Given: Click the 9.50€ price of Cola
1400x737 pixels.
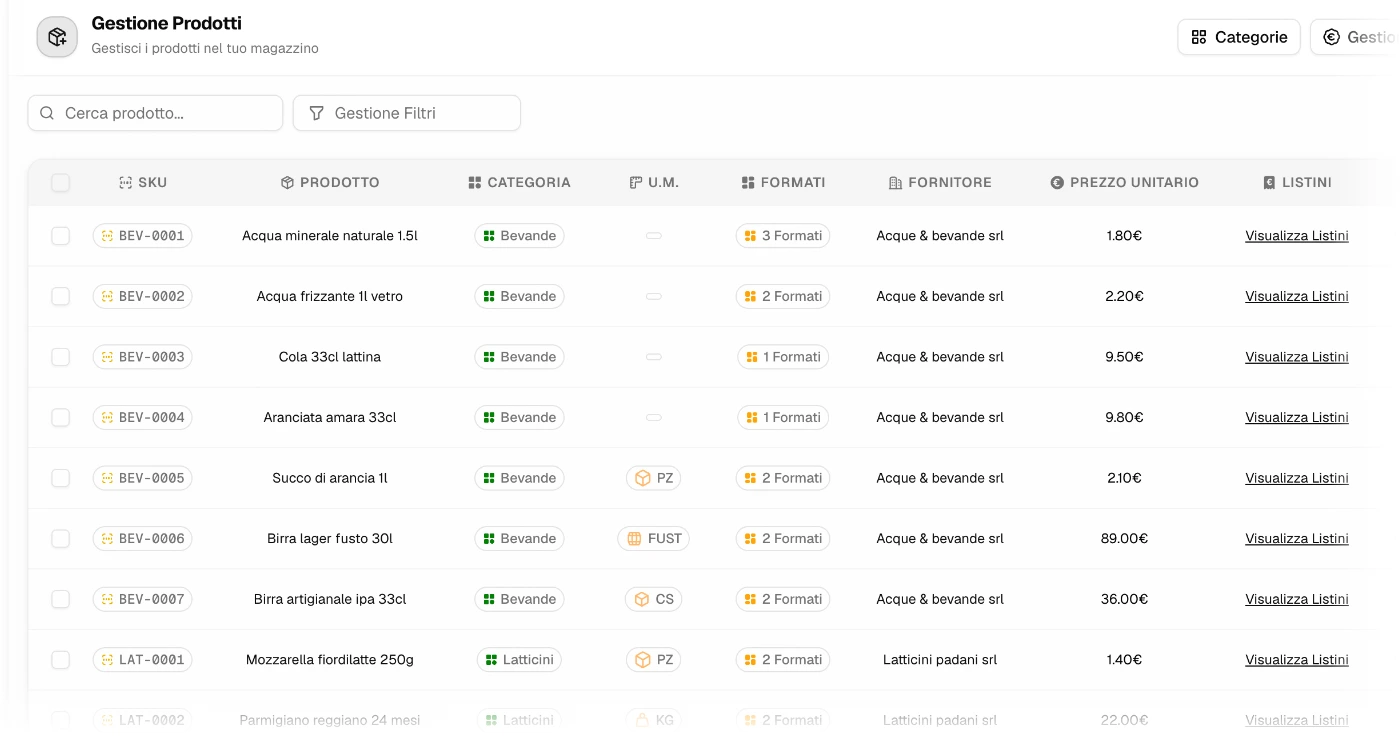Looking at the screenshot, I should tap(1124, 357).
